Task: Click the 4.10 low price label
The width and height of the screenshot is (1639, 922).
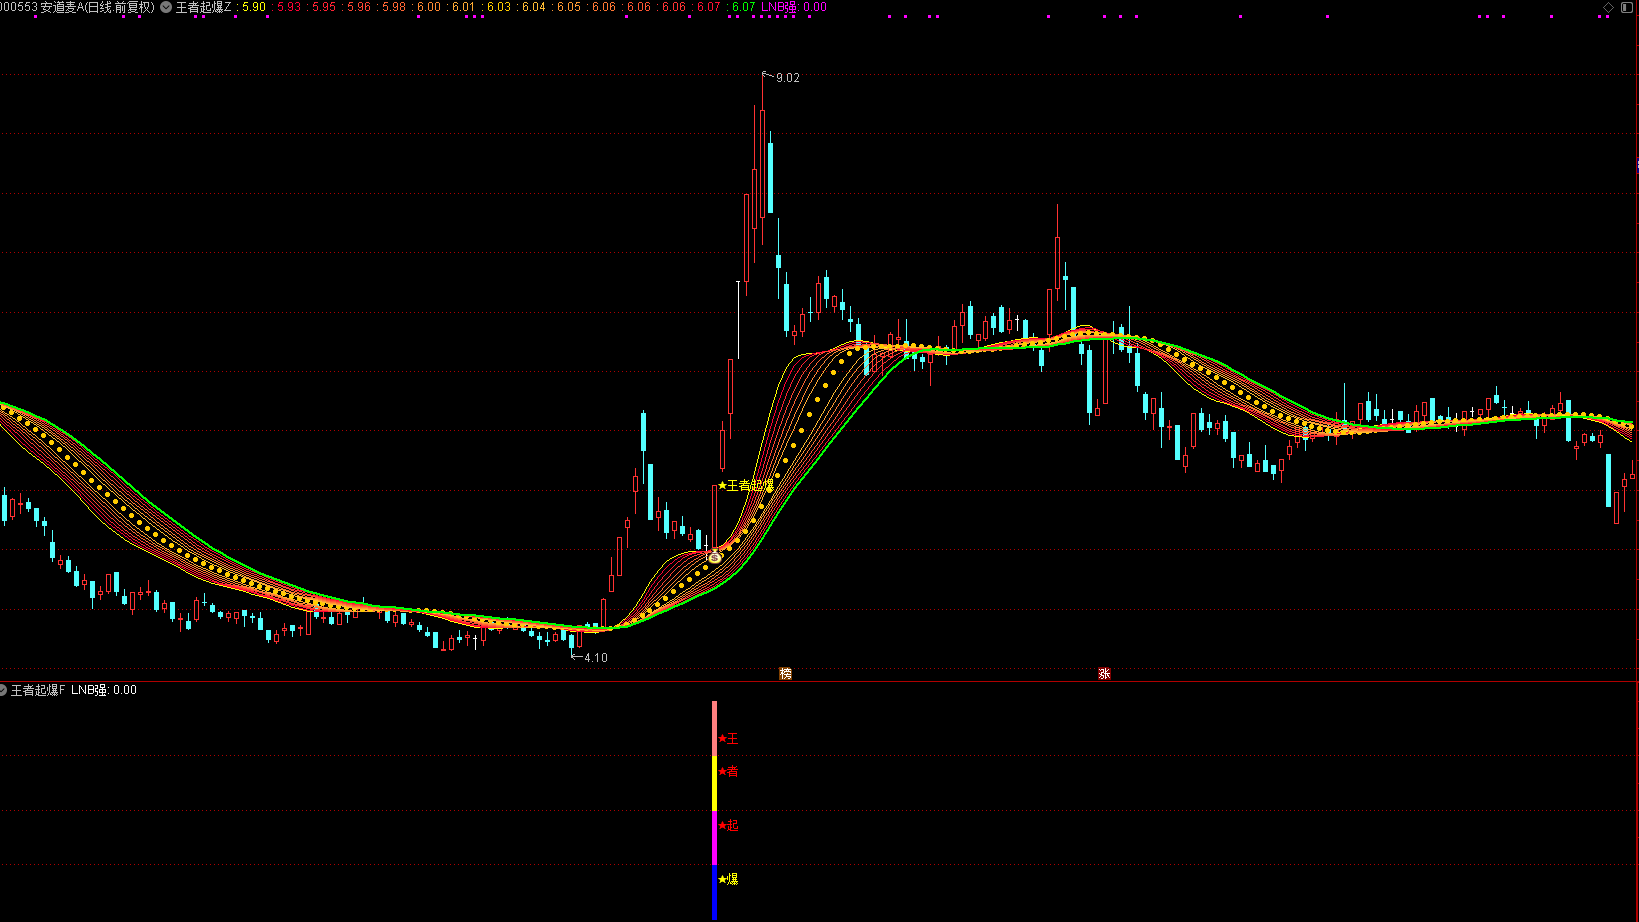Action: coord(596,658)
